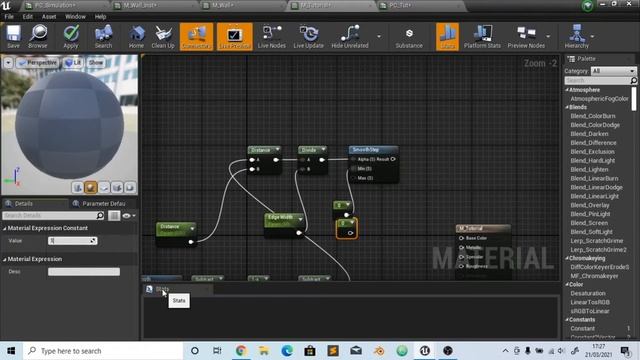The width and height of the screenshot is (640, 360).
Task: Open the Substance toolbar tool
Action: [x=409, y=36]
